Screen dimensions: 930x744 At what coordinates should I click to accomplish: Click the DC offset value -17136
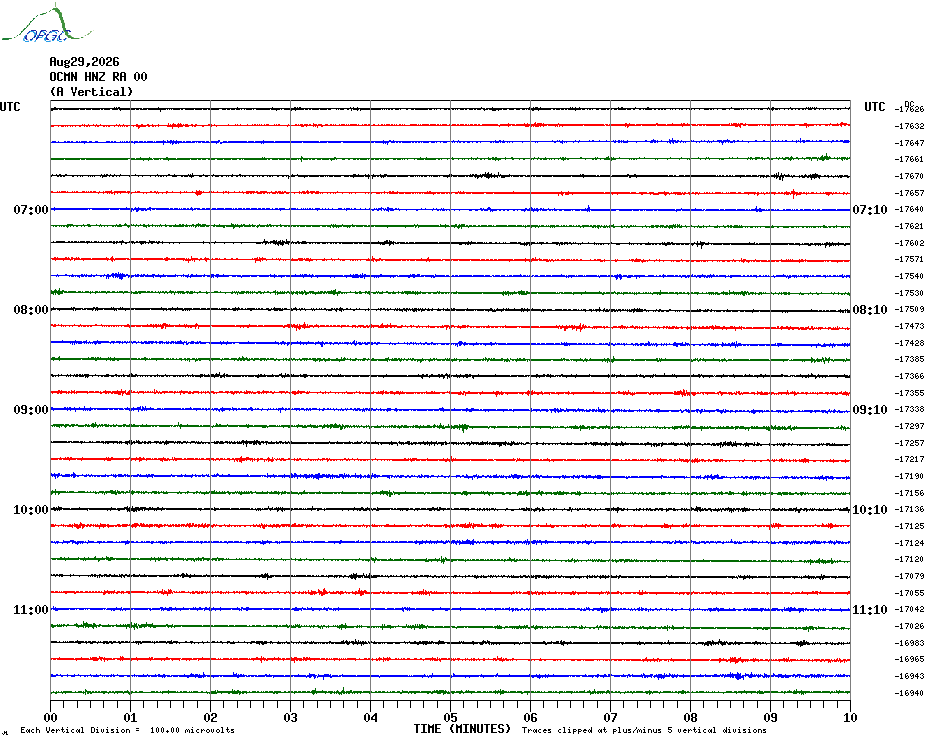coord(910,509)
